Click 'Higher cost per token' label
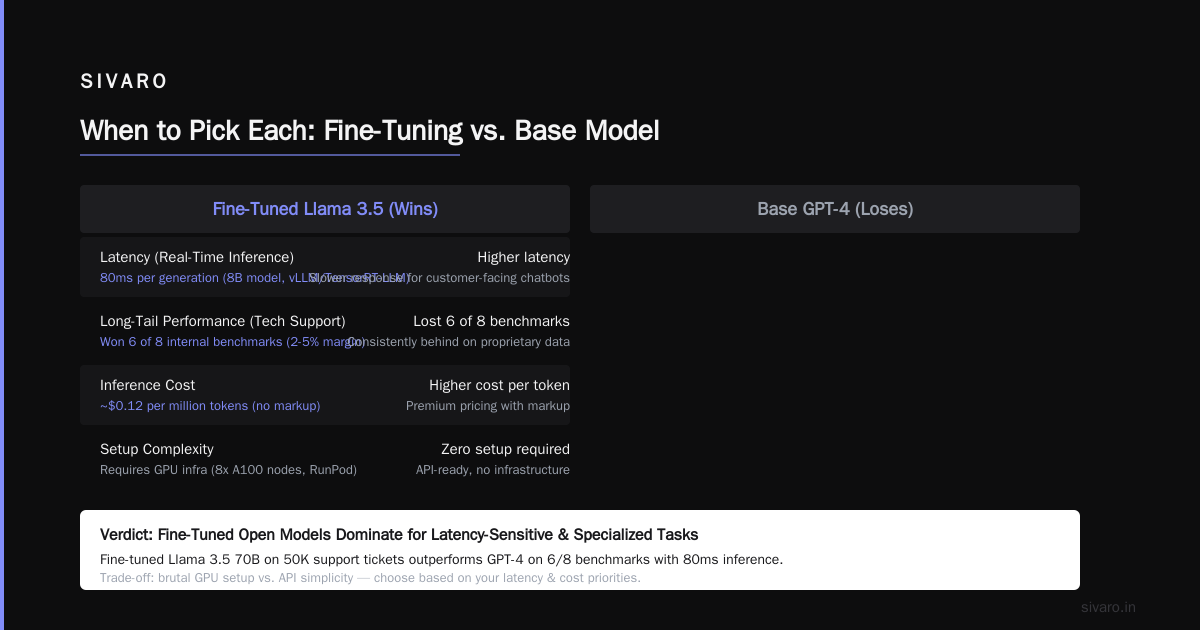1200x630 pixels. click(499, 385)
